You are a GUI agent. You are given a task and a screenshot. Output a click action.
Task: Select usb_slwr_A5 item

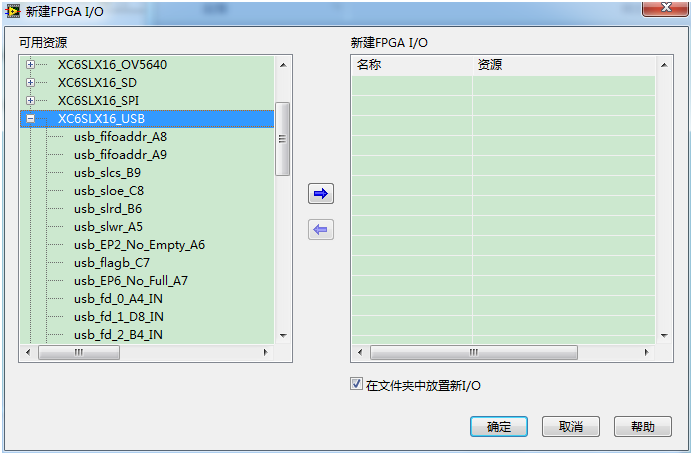tap(108, 227)
